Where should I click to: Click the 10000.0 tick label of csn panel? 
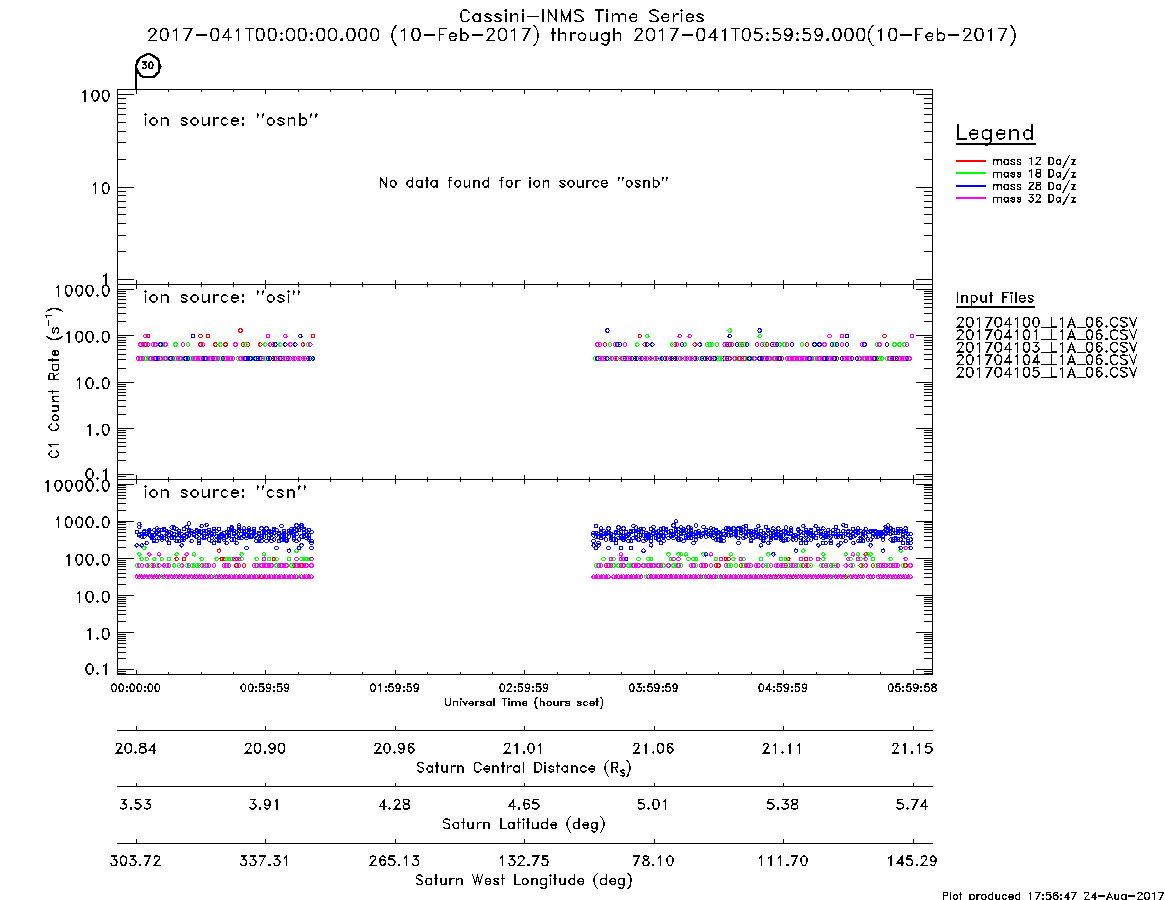pyautogui.click(x=77, y=486)
